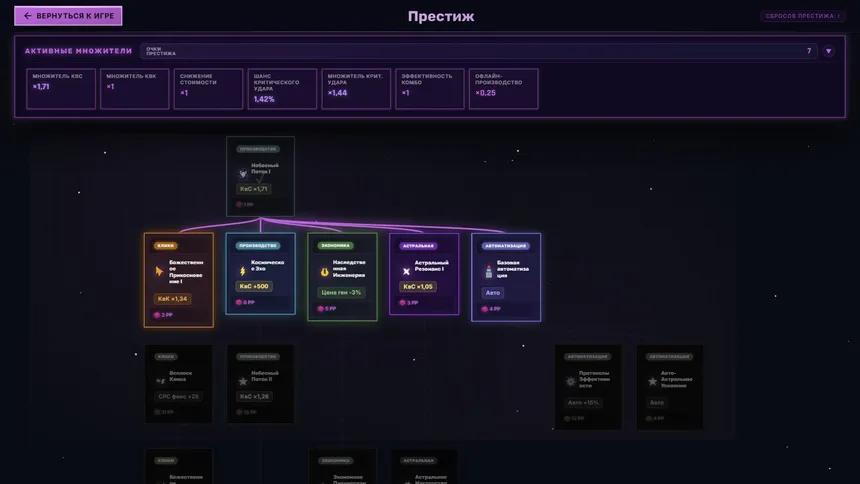Click the КвС +500 bonus label
This screenshot has width=860, height=484.
point(254,286)
